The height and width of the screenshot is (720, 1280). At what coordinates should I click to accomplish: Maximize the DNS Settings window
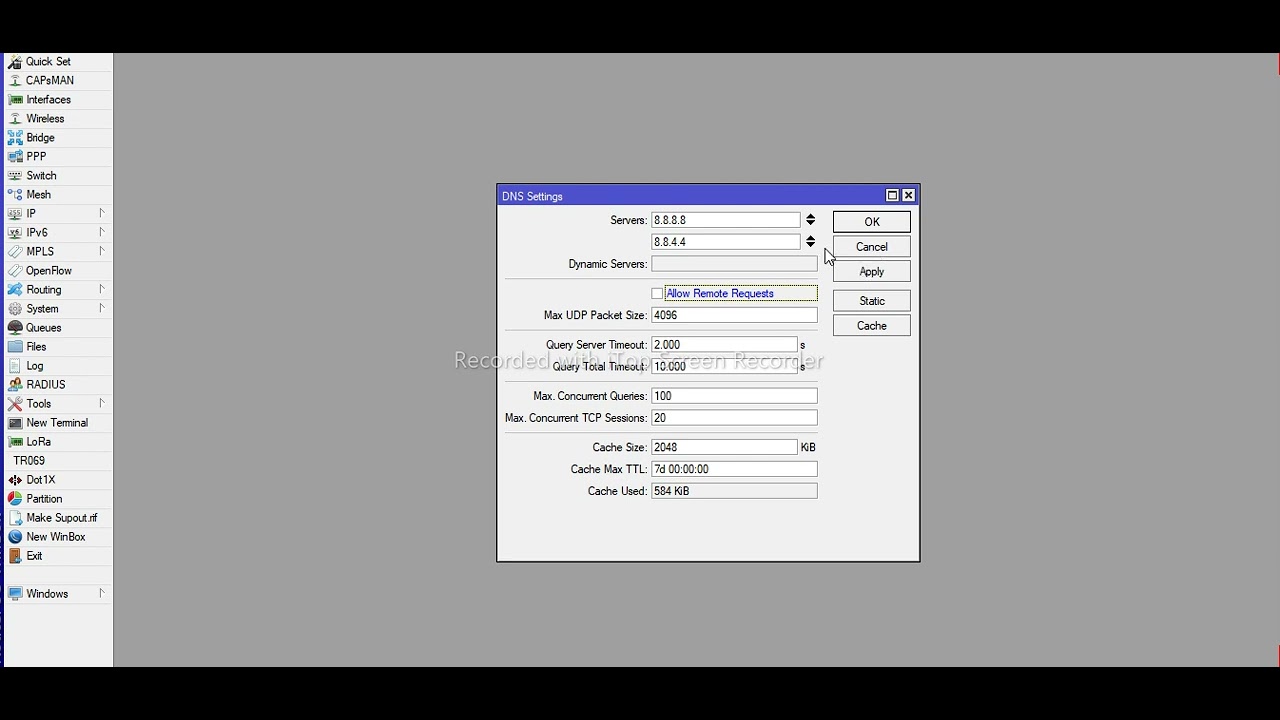(892, 196)
